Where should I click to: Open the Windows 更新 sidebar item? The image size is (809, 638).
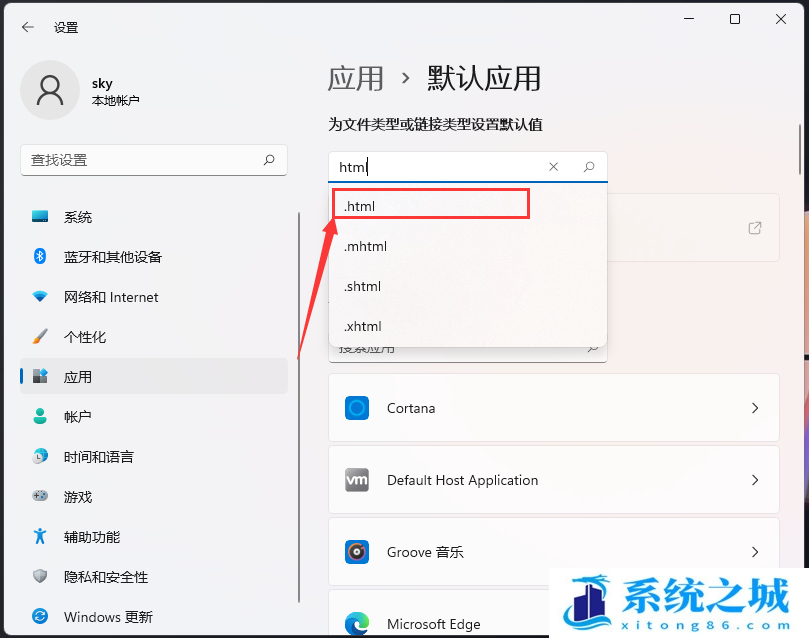pos(108,617)
